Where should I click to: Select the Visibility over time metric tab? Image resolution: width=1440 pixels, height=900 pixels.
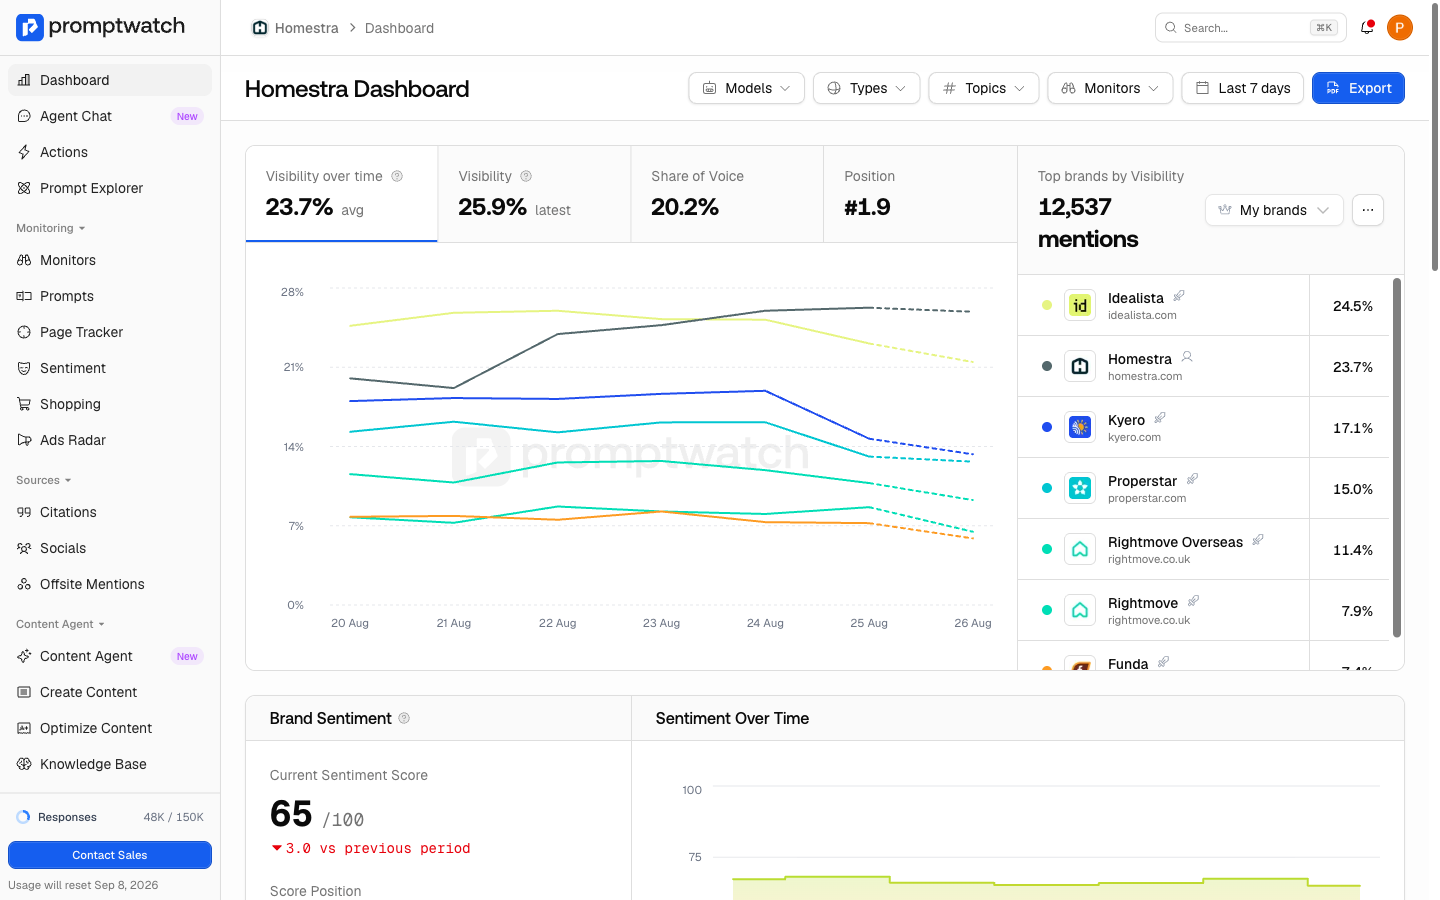click(x=342, y=194)
